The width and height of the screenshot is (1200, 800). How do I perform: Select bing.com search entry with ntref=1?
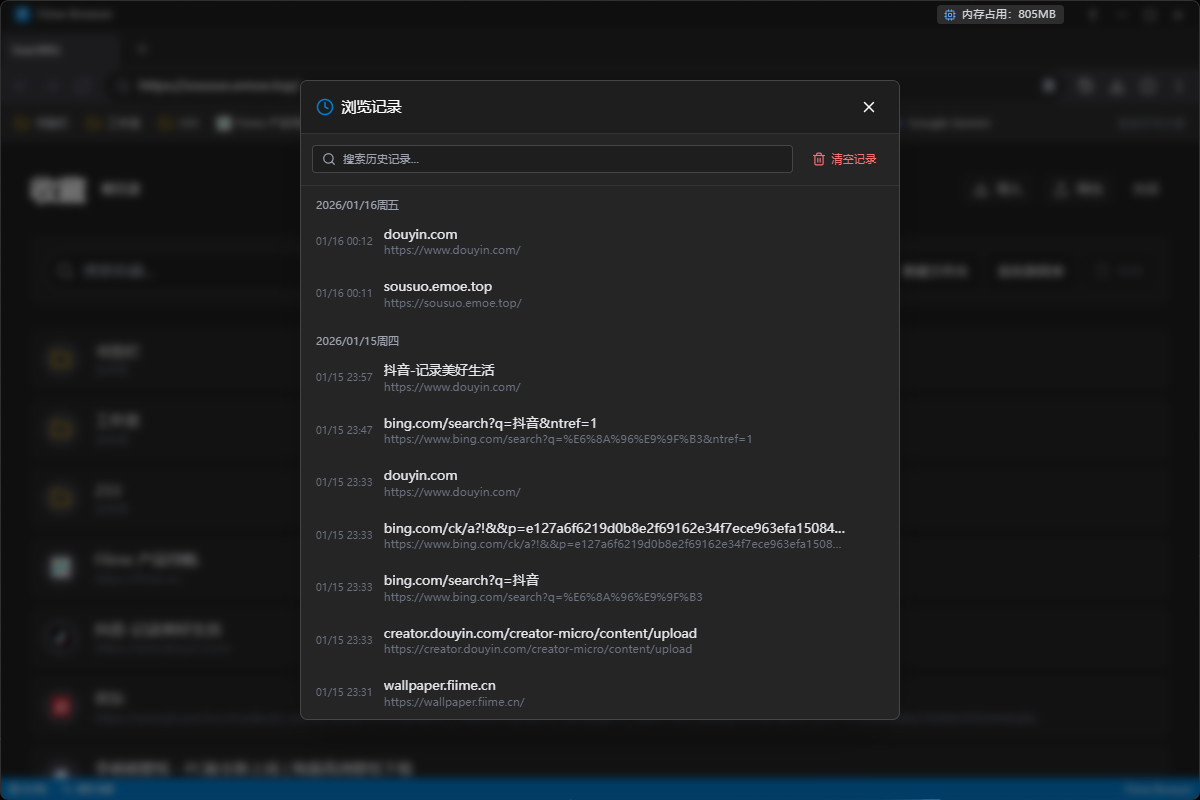coord(600,430)
